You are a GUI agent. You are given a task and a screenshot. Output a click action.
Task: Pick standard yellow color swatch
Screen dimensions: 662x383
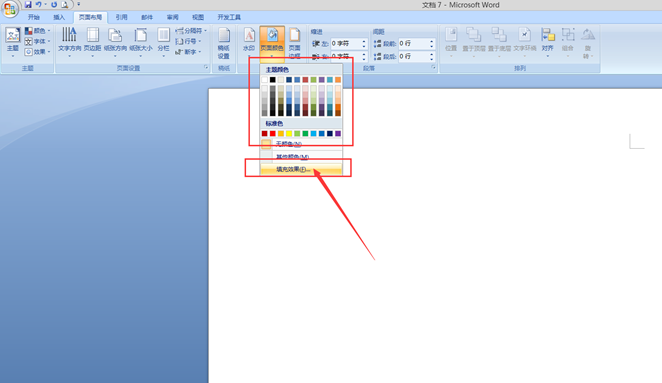pyautogui.click(x=289, y=133)
